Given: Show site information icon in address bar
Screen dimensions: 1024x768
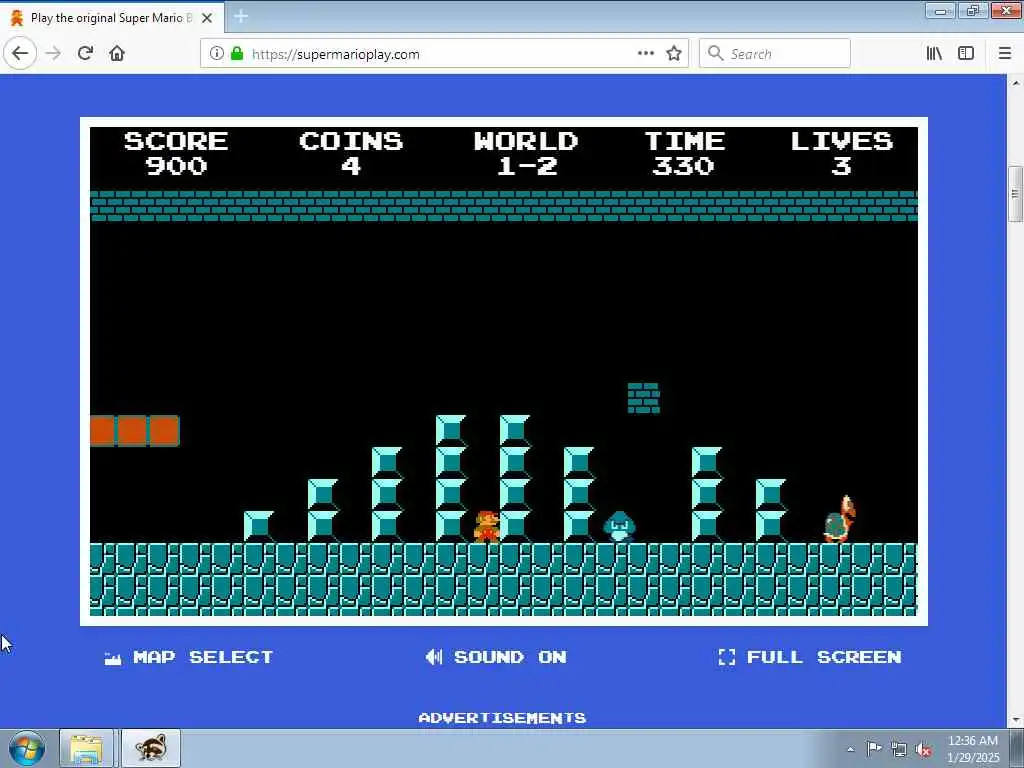Looking at the screenshot, I should pyautogui.click(x=216, y=54).
